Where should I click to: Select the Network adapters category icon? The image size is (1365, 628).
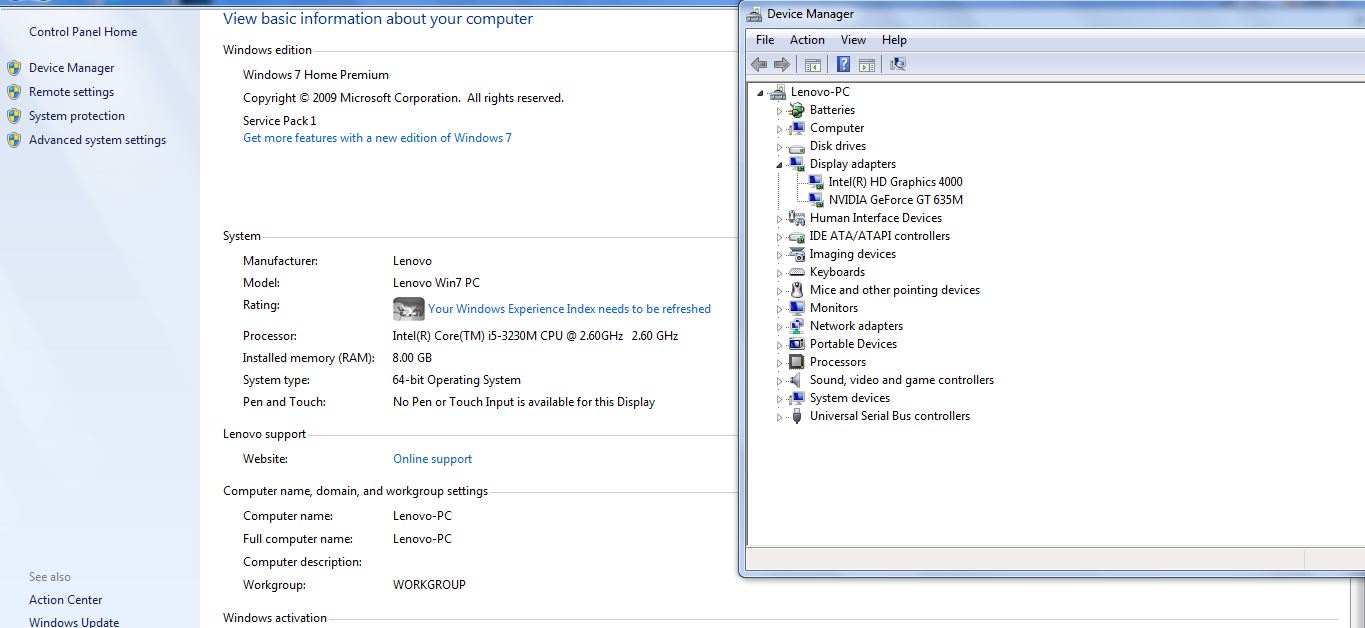tap(797, 326)
